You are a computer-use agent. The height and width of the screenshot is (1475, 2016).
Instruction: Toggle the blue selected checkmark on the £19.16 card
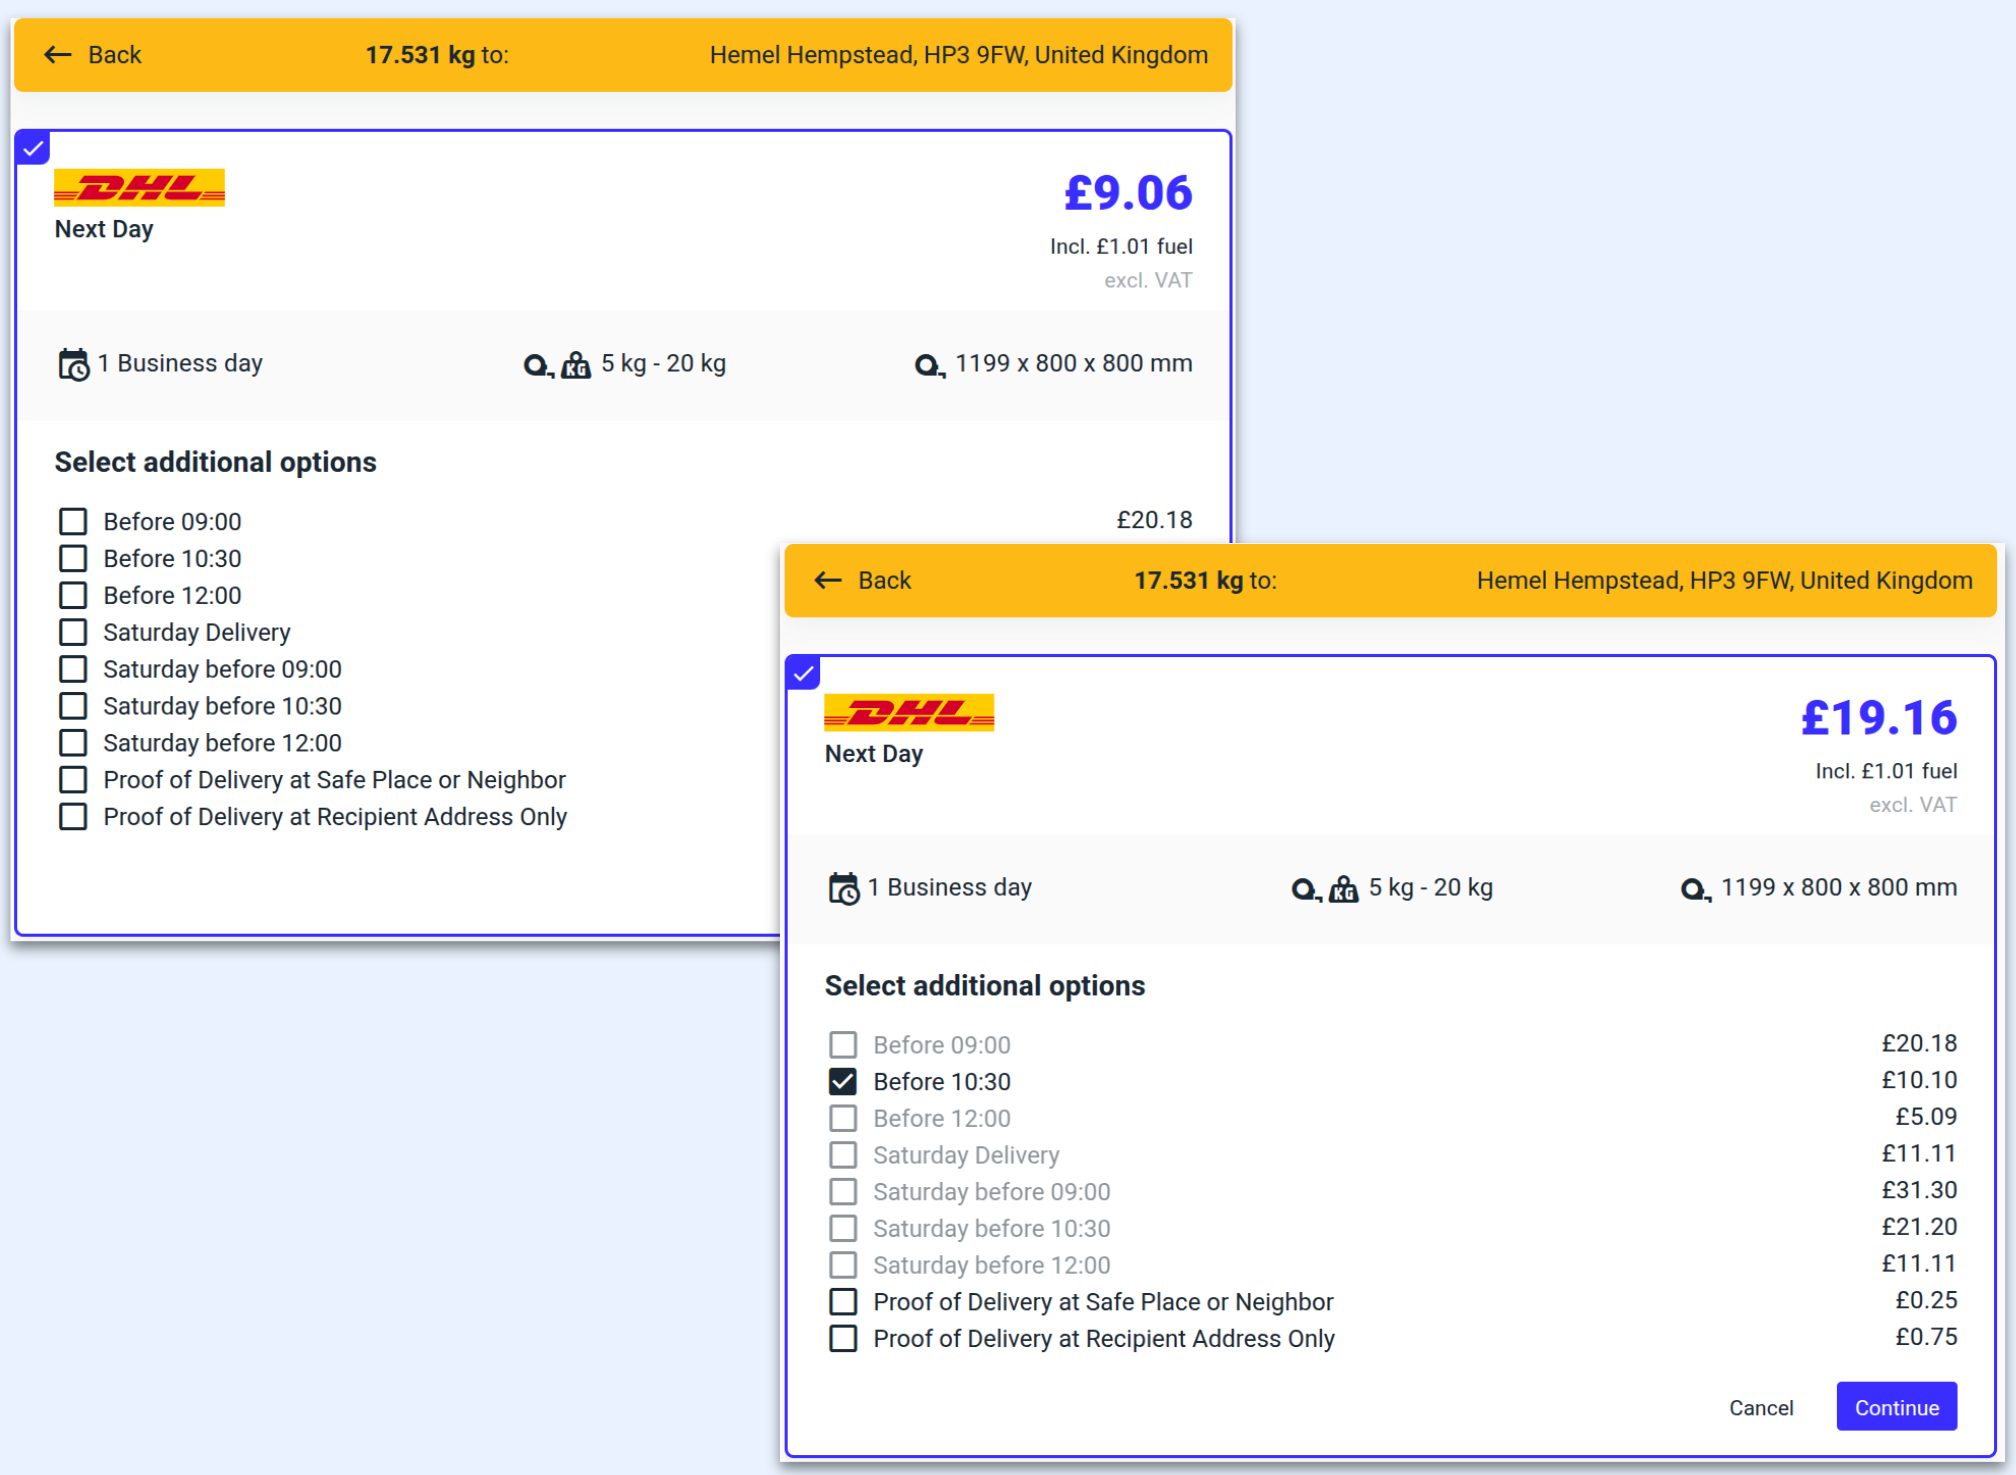[x=803, y=673]
